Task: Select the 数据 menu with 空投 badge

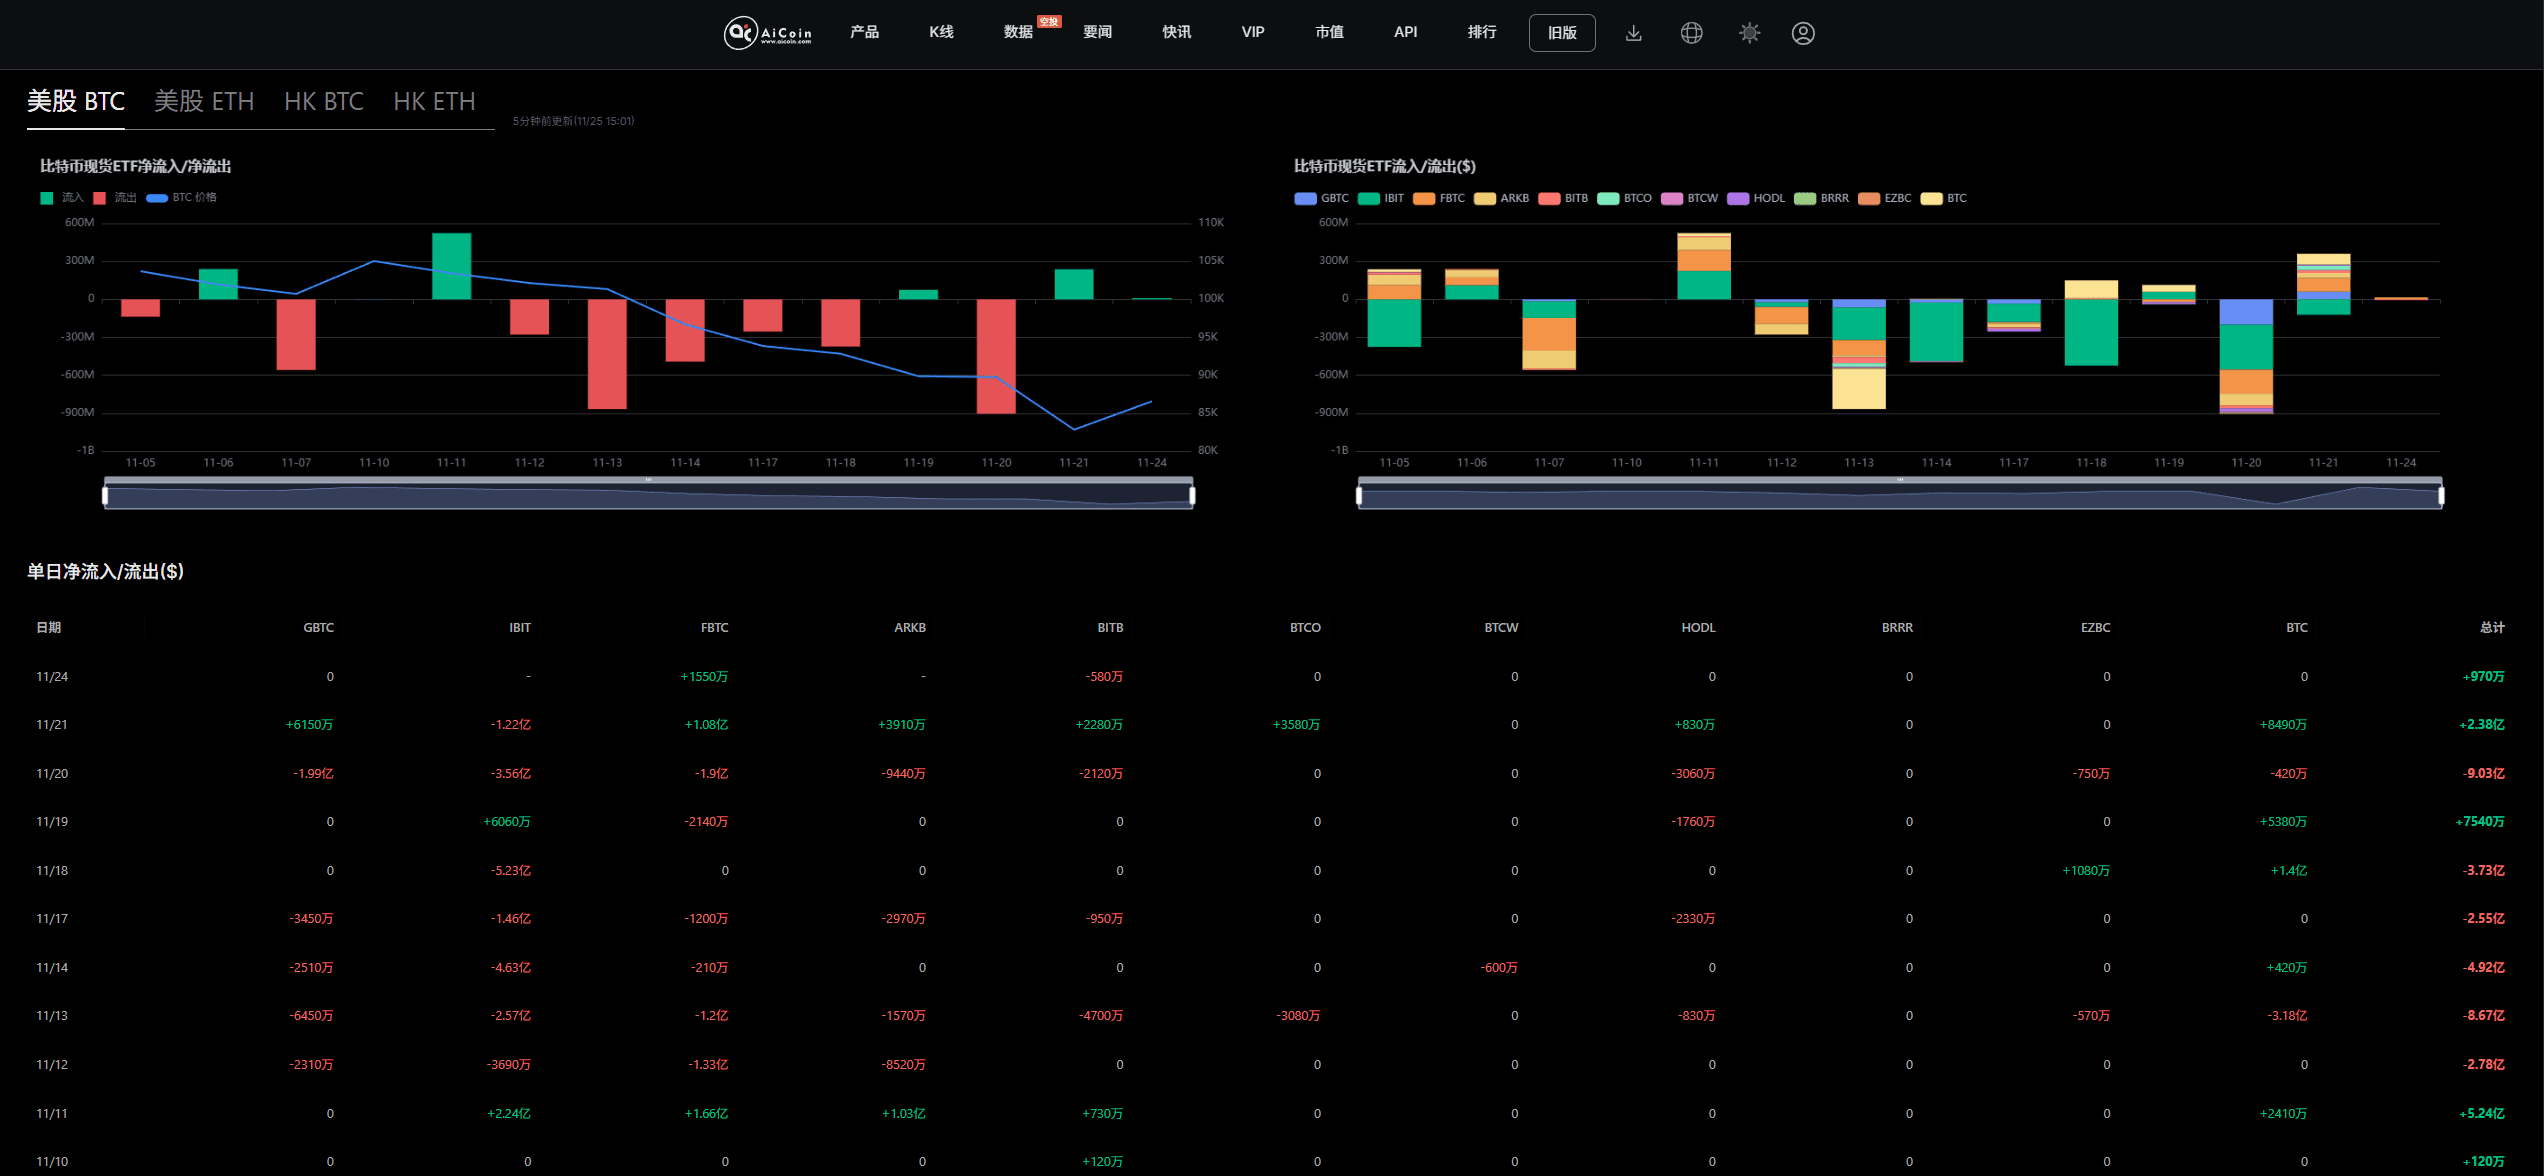Action: 1017,32
